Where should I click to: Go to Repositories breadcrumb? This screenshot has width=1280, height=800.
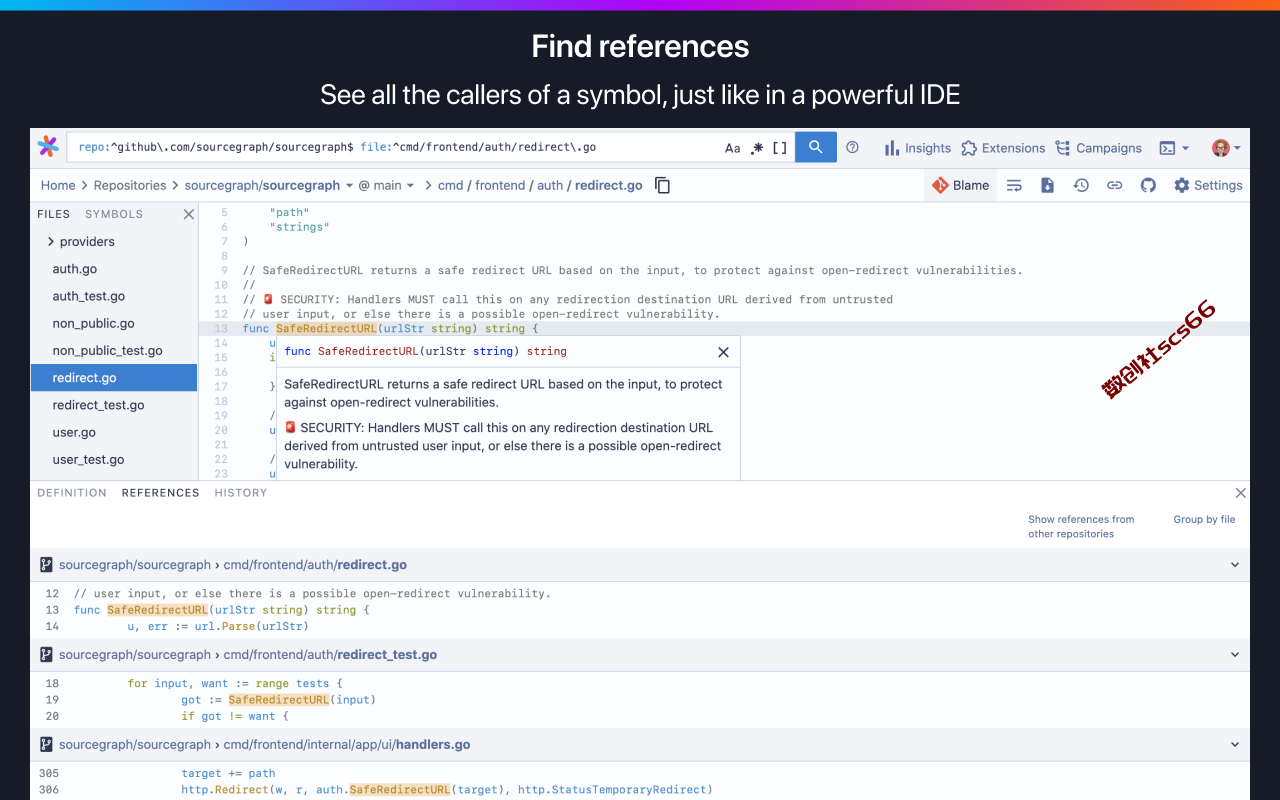pos(130,185)
